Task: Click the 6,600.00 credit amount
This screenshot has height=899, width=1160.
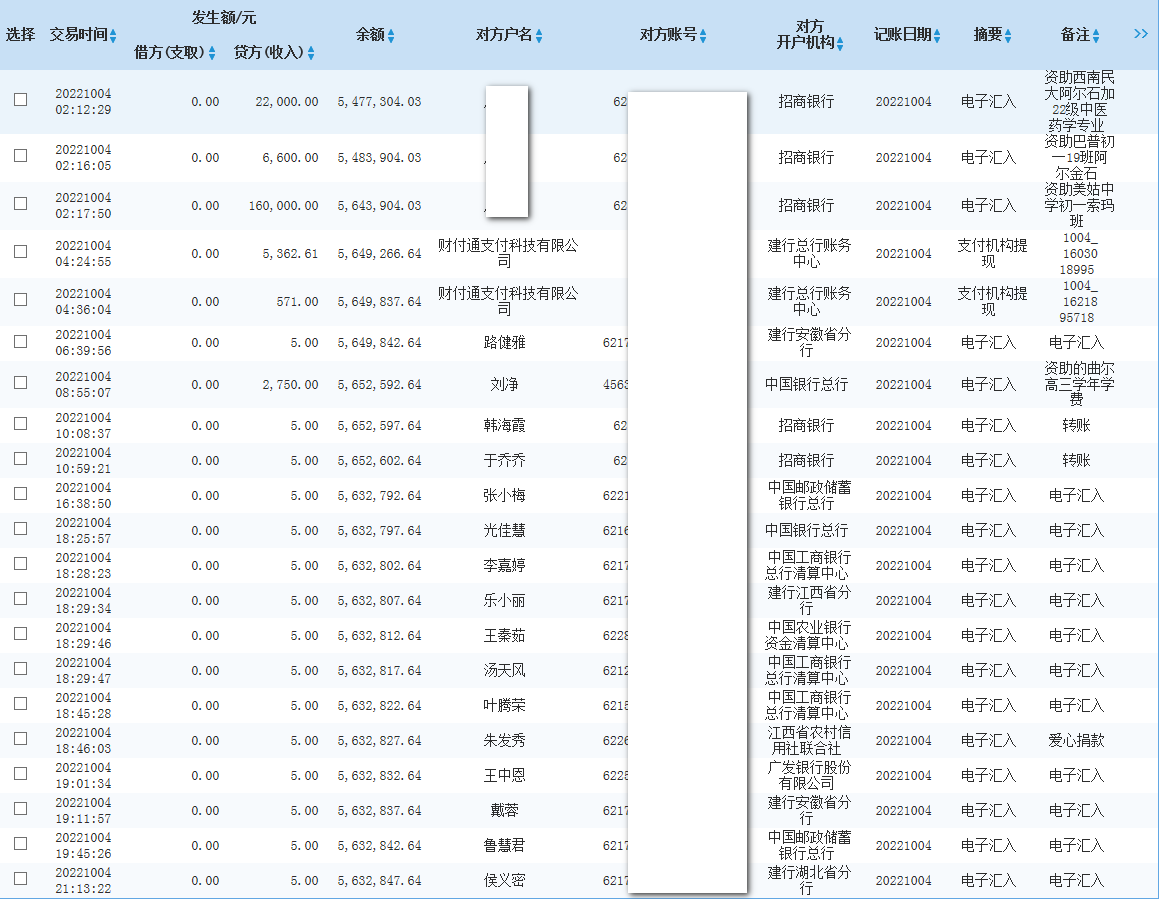Action: click(x=291, y=158)
